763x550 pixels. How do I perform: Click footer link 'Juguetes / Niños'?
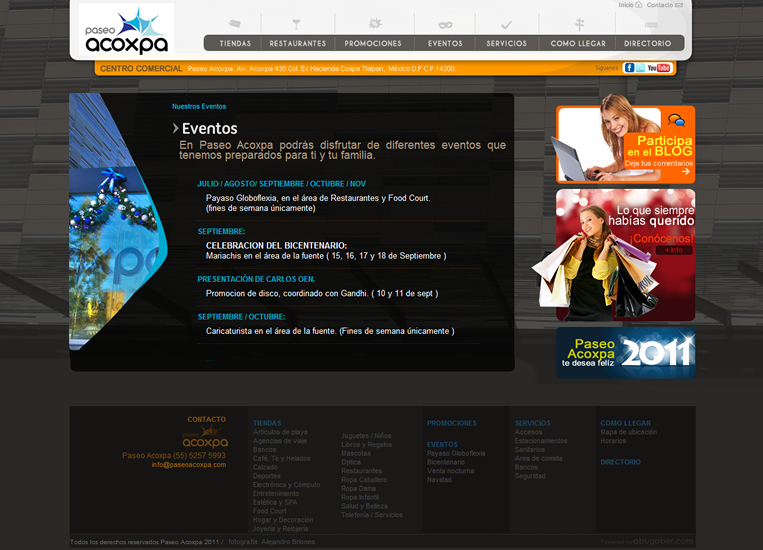366,436
